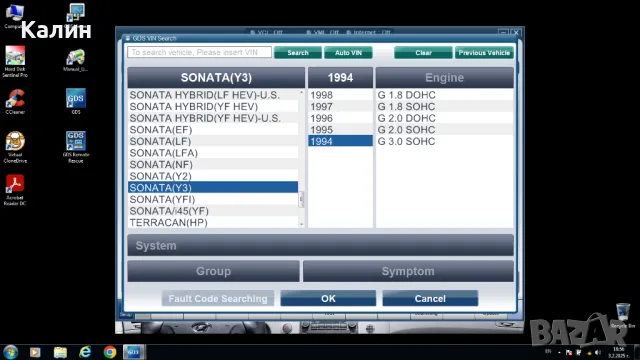Select SONATA(EF) in the model list
640x360 pixels.
213,130
